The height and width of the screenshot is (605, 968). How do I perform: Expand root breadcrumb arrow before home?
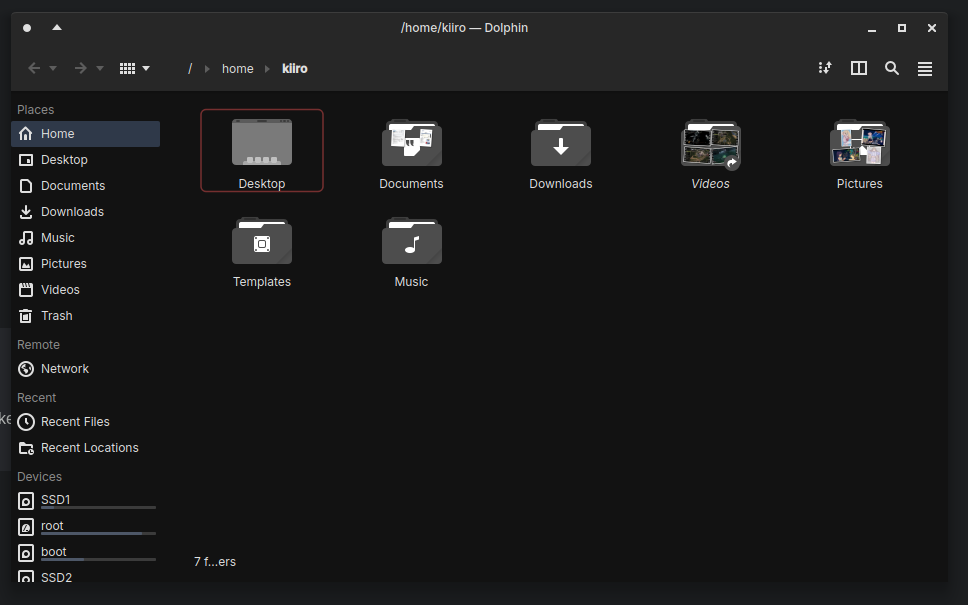(x=207, y=69)
